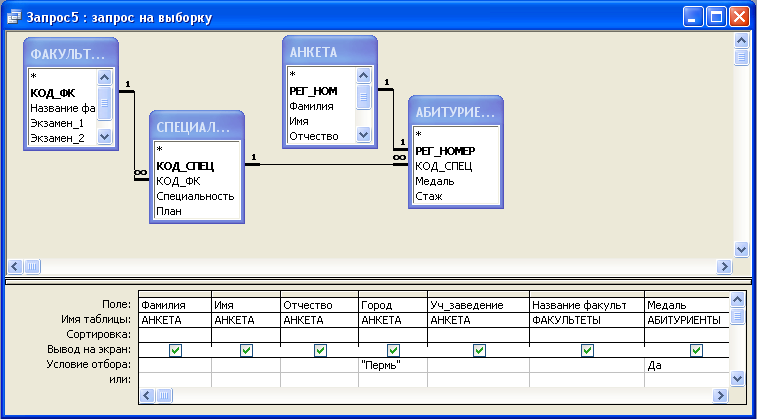The height and width of the screenshot is (419, 757).
Task: Click grid pane horizontal scroll right arrow
Action: tap(720, 396)
